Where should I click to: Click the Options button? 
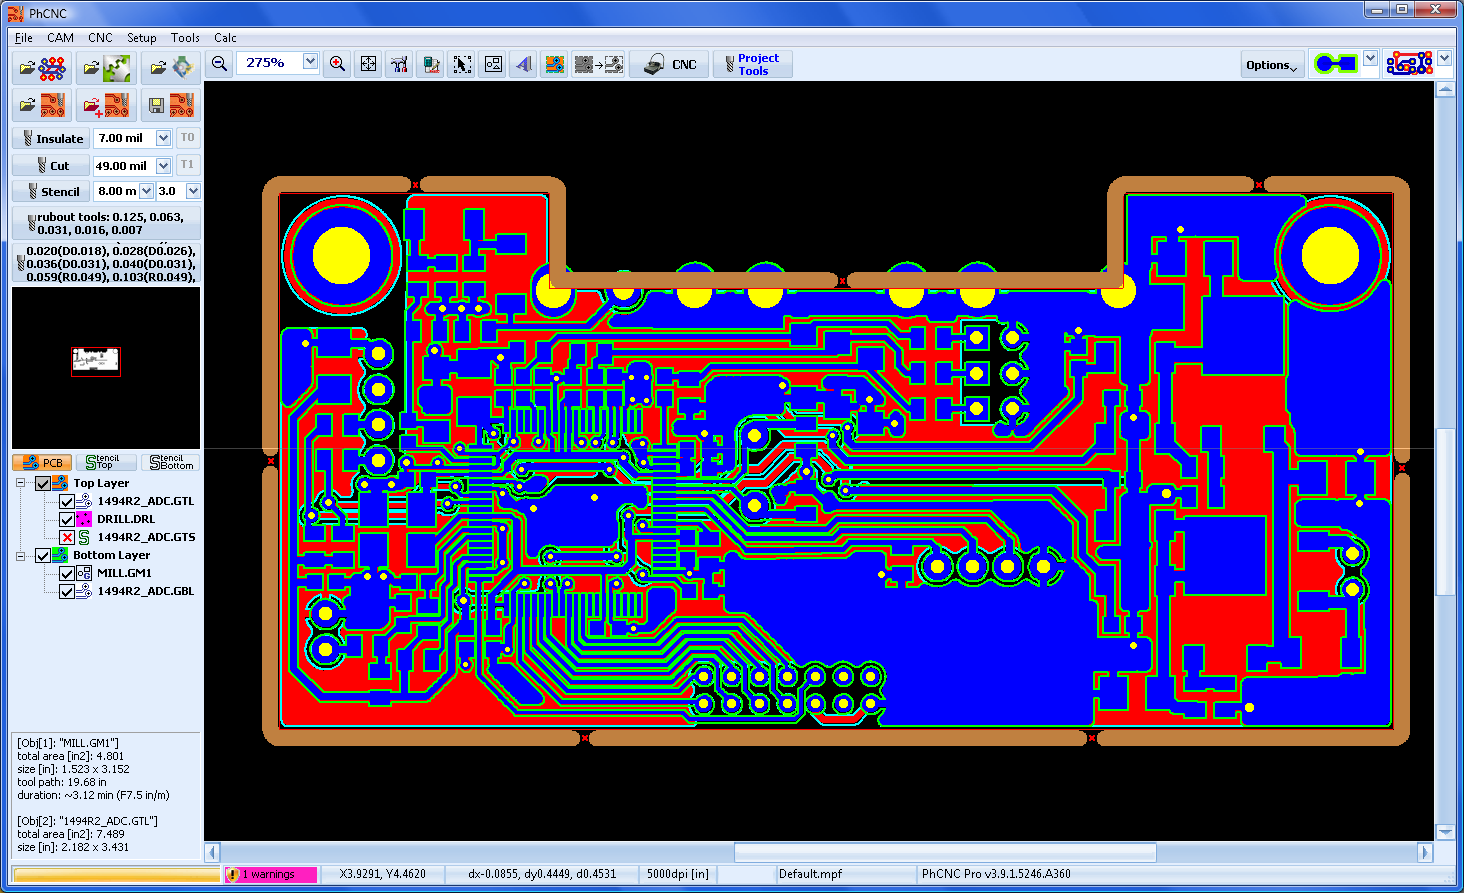click(1271, 65)
